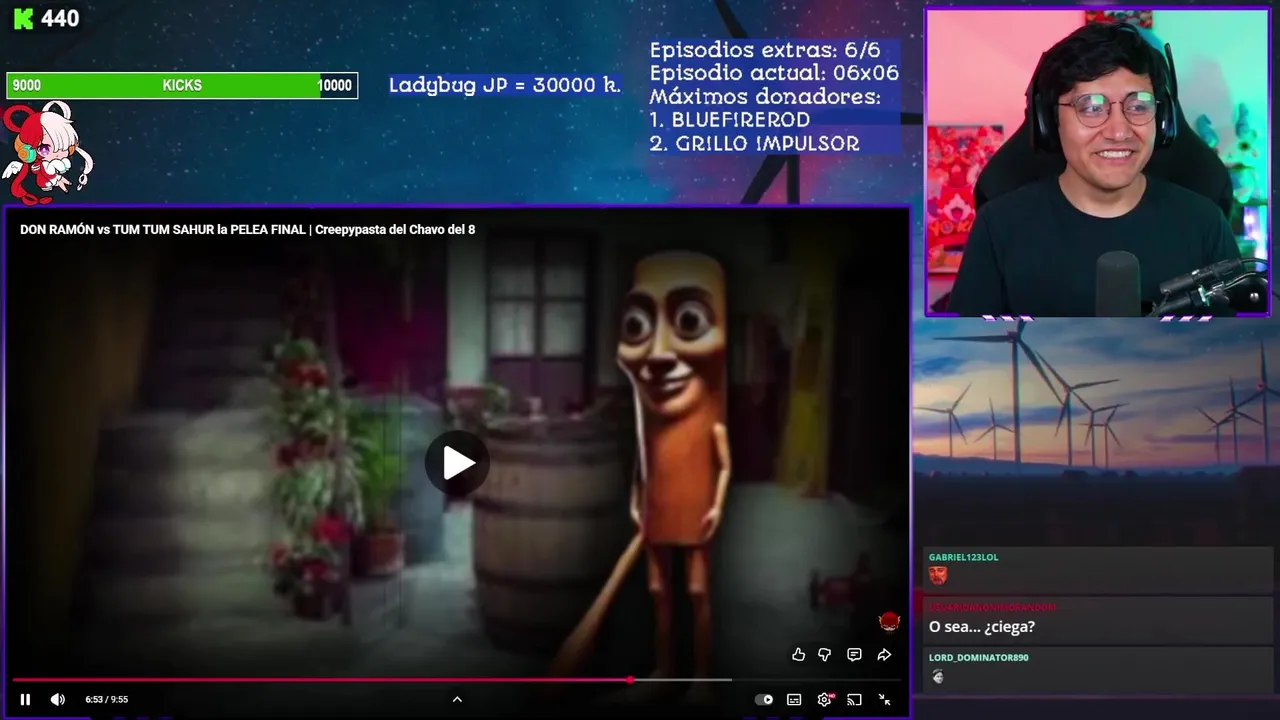Click GABRIEL123LOL username in chat

(x=963, y=557)
